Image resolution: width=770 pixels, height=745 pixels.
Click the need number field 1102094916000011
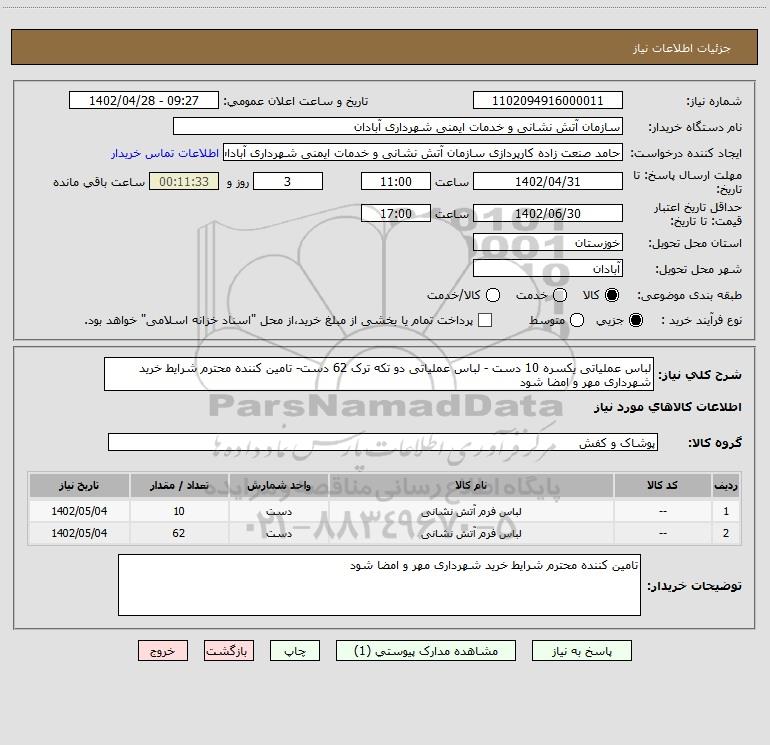[x=548, y=101]
